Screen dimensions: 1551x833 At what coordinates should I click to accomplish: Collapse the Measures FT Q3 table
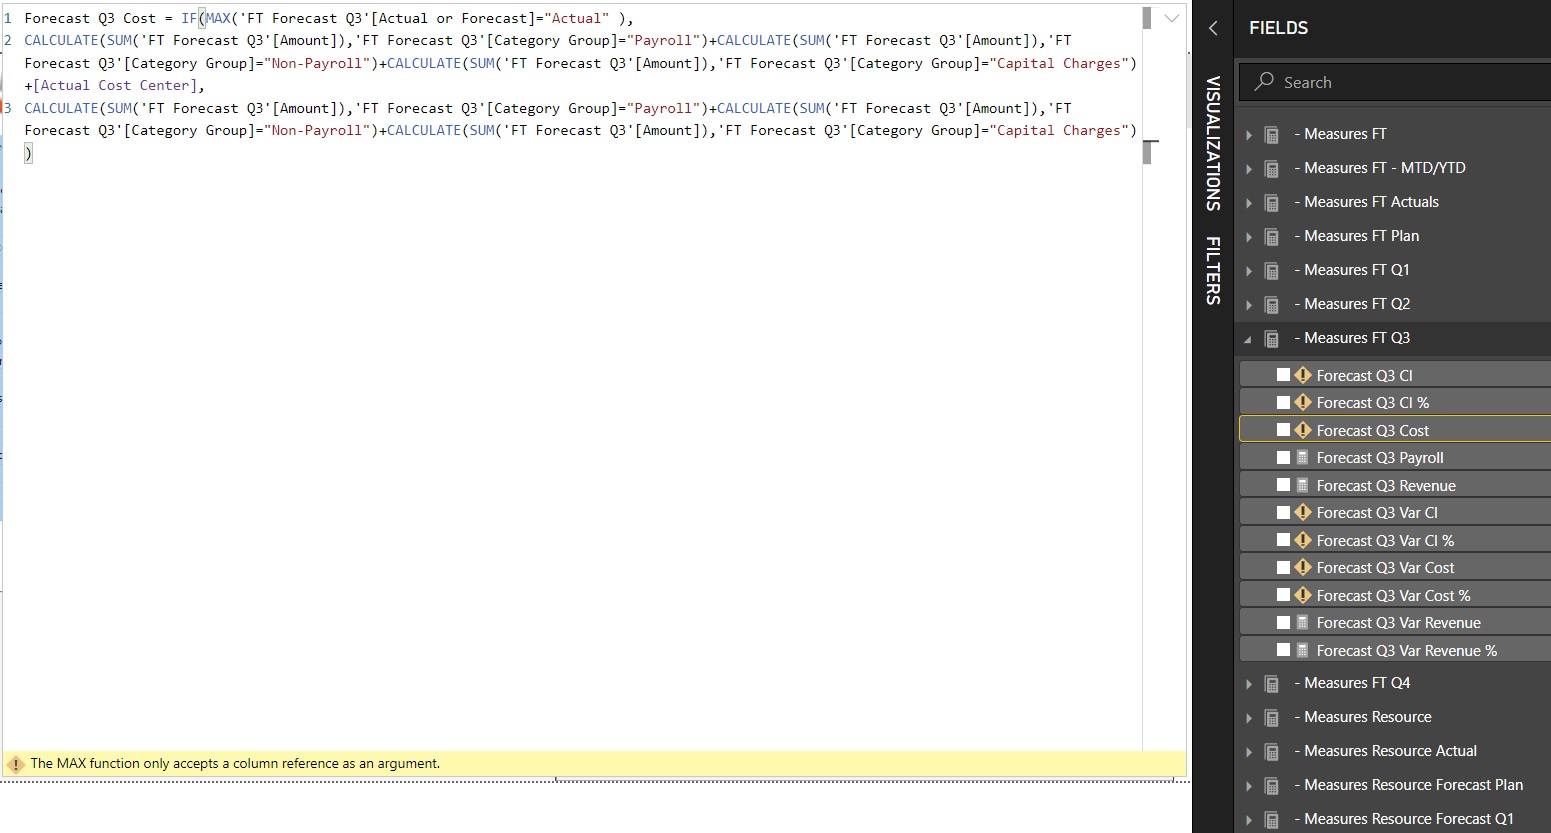point(1248,340)
